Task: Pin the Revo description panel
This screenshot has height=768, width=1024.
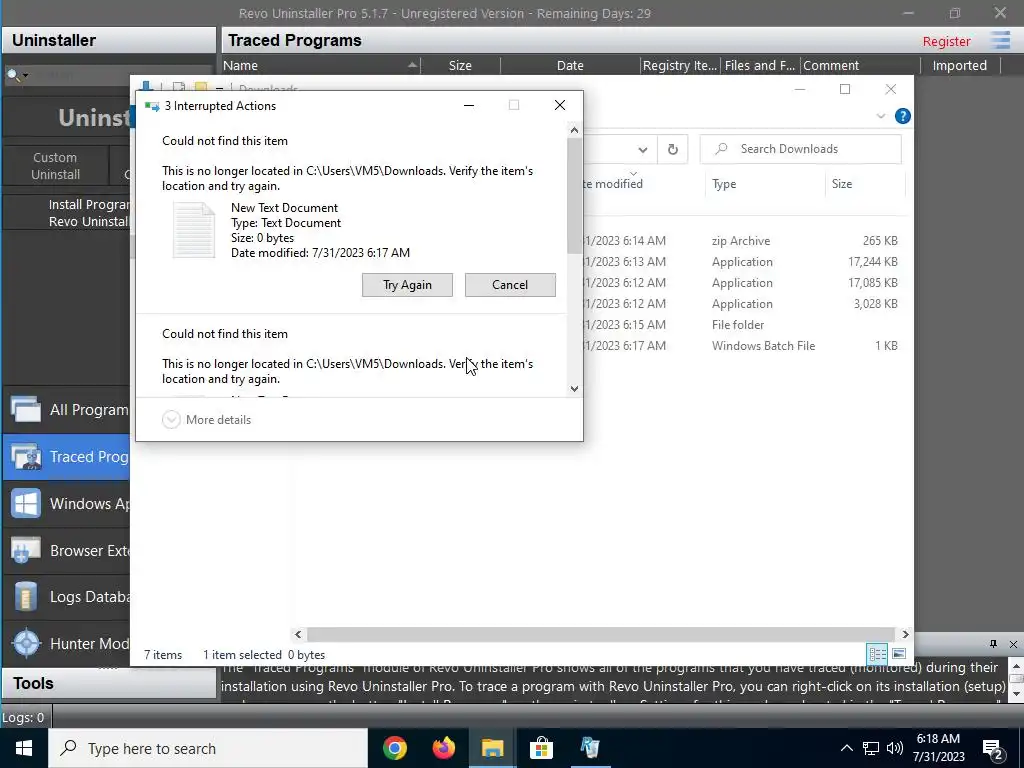Action: pyautogui.click(x=993, y=644)
